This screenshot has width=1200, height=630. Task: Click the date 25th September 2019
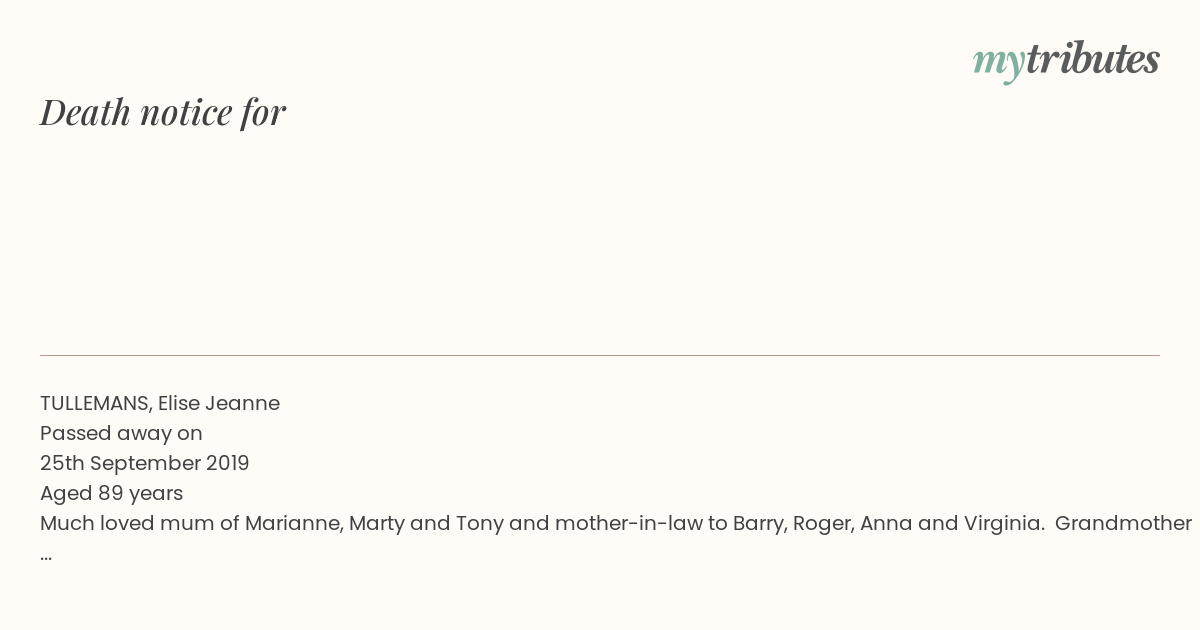click(x=145, y=464)
